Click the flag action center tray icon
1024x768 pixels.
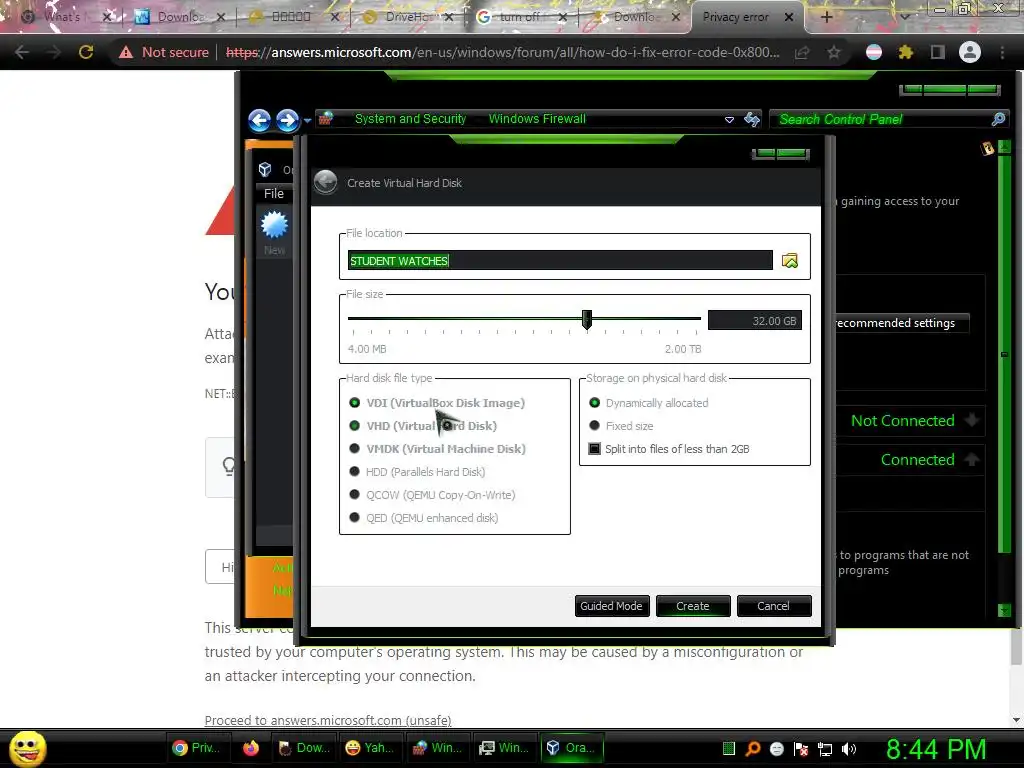801,749
